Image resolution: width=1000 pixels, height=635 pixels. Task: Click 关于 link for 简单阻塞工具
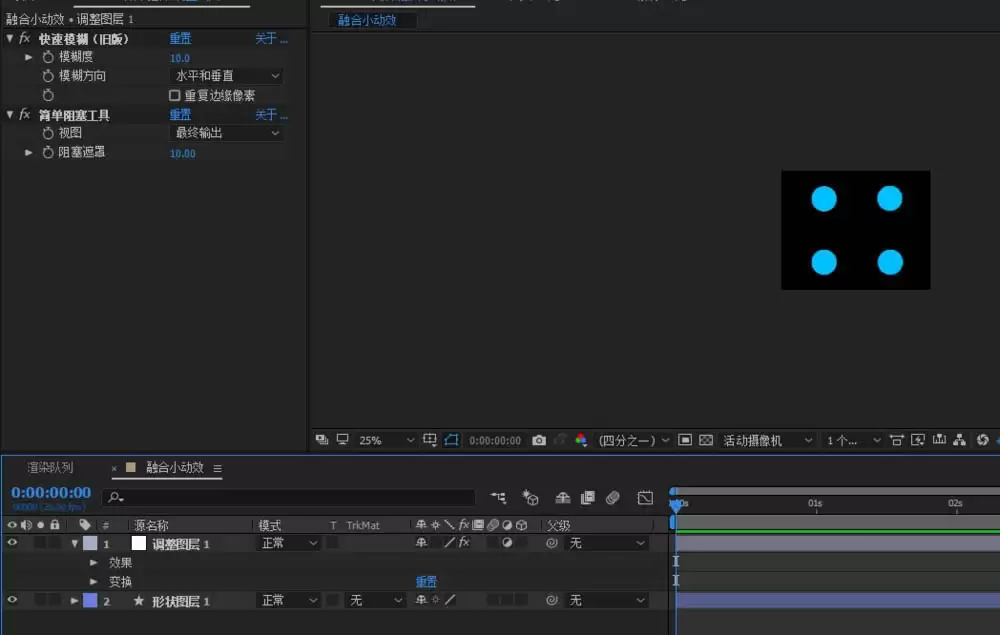click(x=271, y=115)
